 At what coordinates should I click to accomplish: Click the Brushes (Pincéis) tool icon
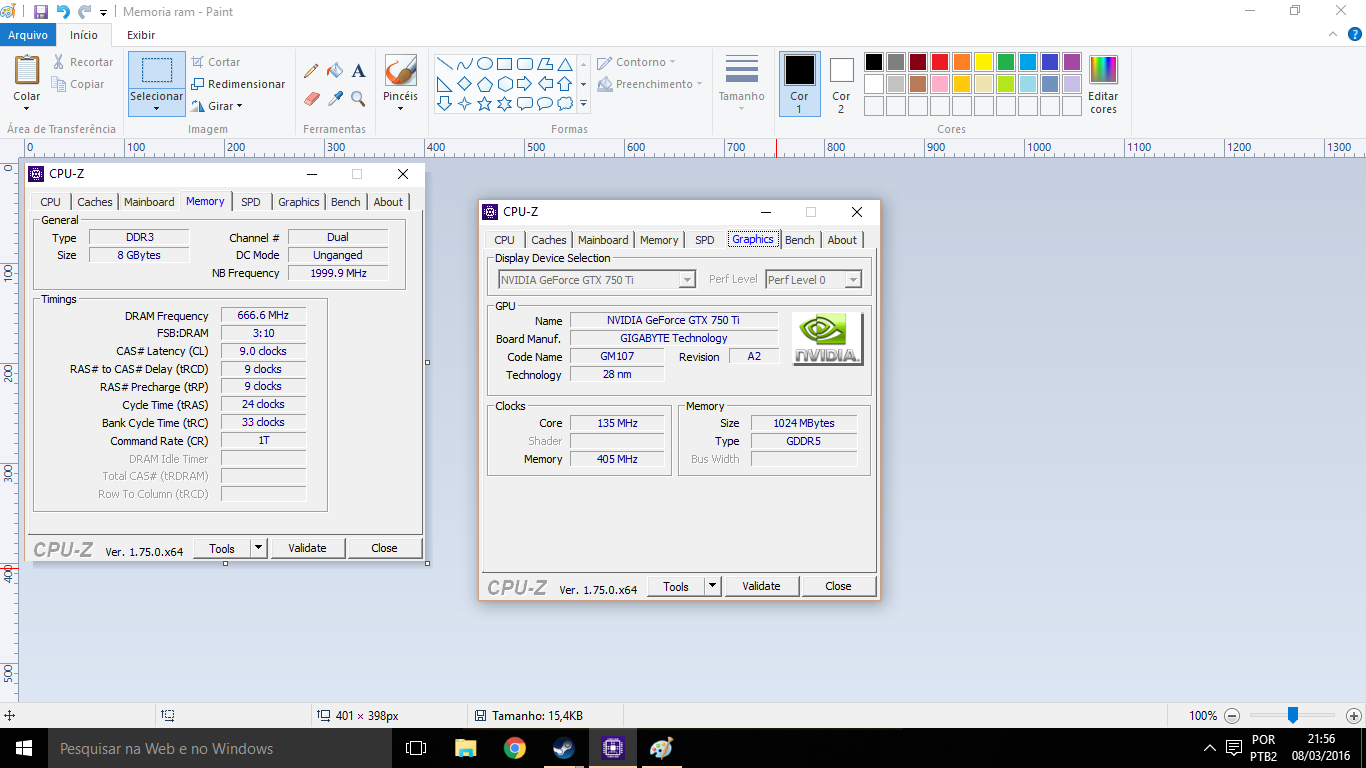[x=400, y=71]
